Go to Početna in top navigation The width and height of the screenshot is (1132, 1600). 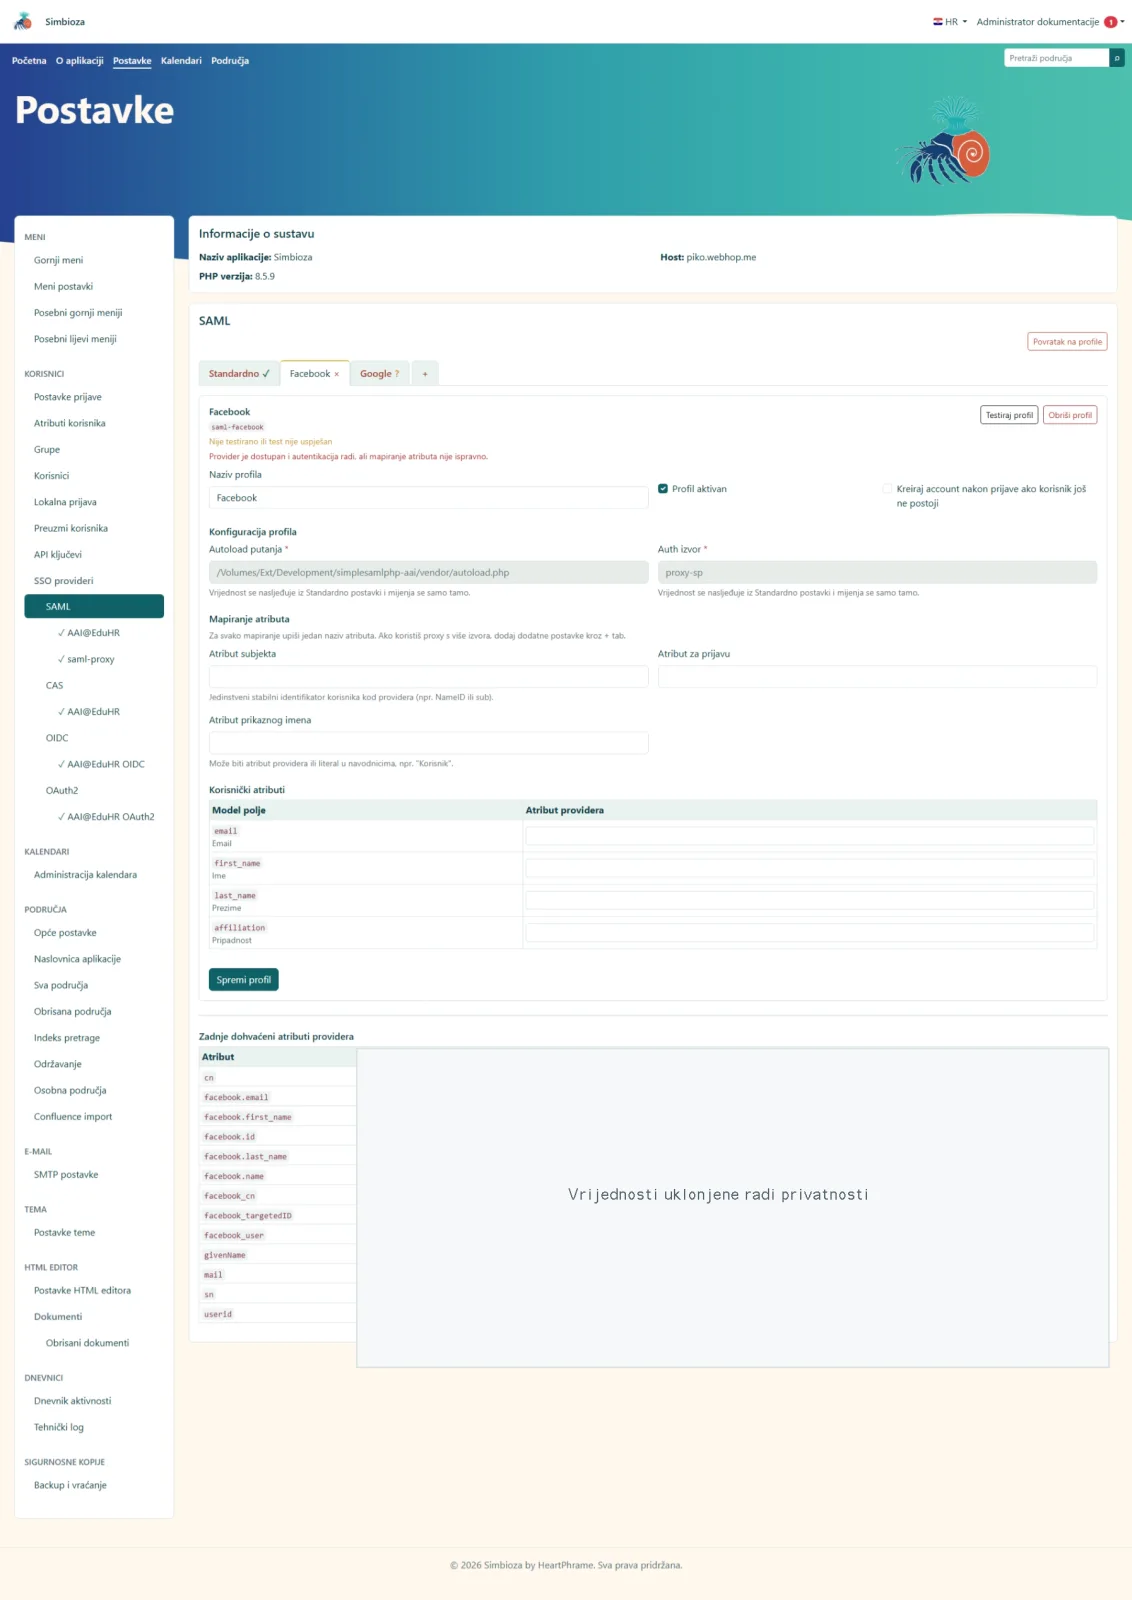(x=29, y=61)
